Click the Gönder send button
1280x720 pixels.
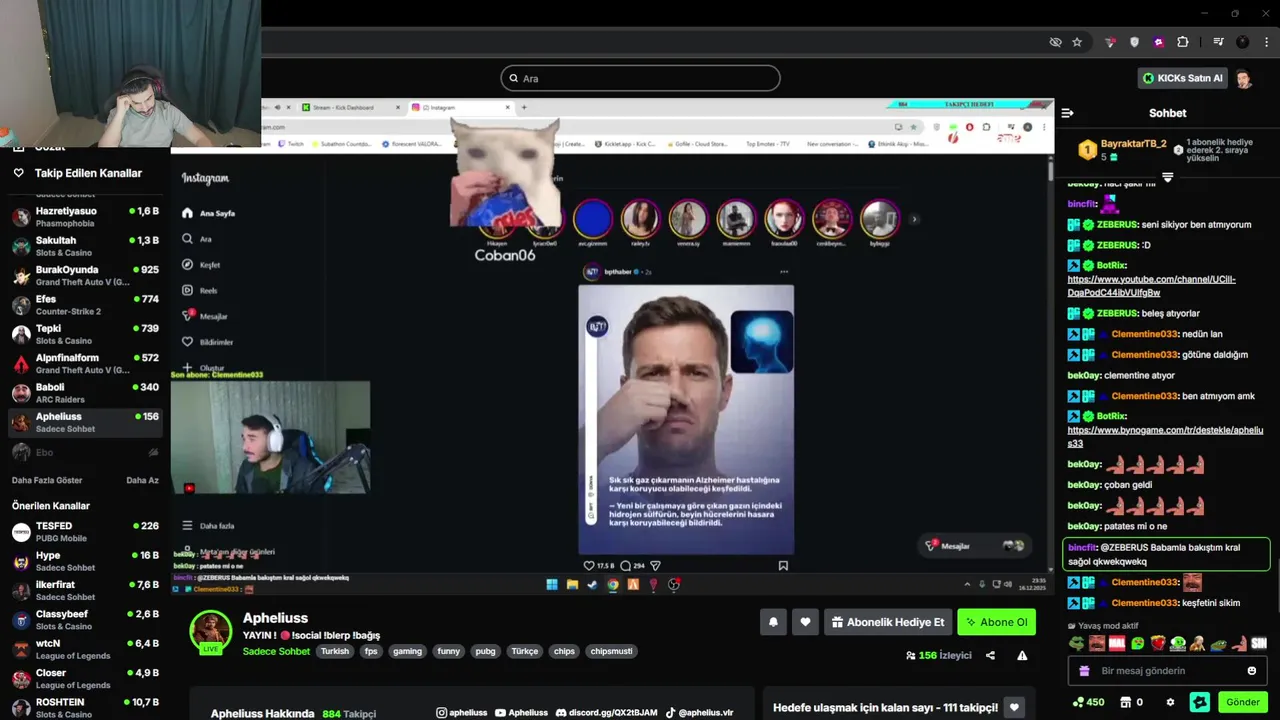[1243, 702]
